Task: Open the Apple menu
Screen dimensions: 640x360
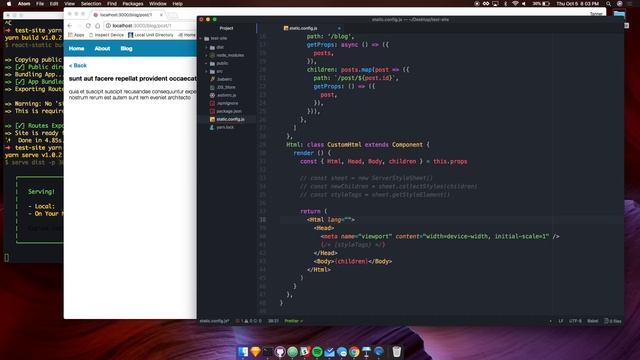Action: click(x=9, y=3)
